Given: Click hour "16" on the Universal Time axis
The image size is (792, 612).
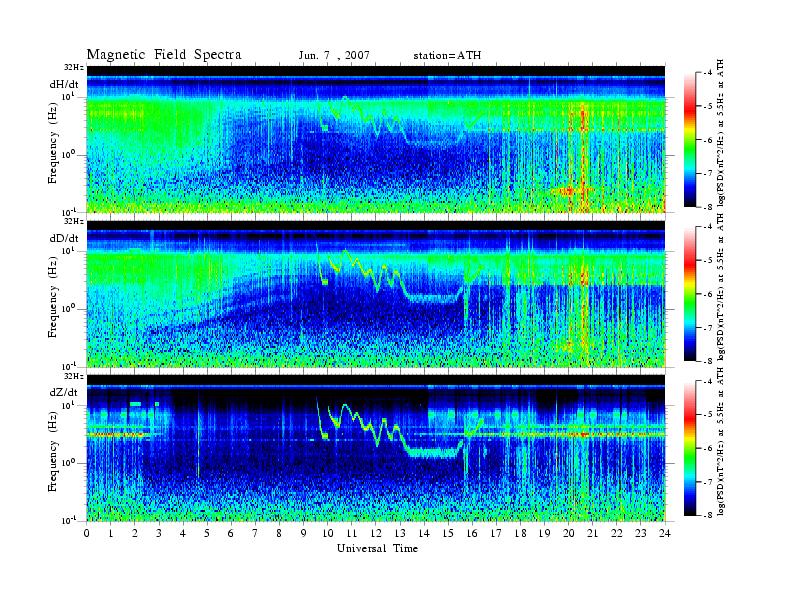Looking at the screenshot, I should point(472,534).
